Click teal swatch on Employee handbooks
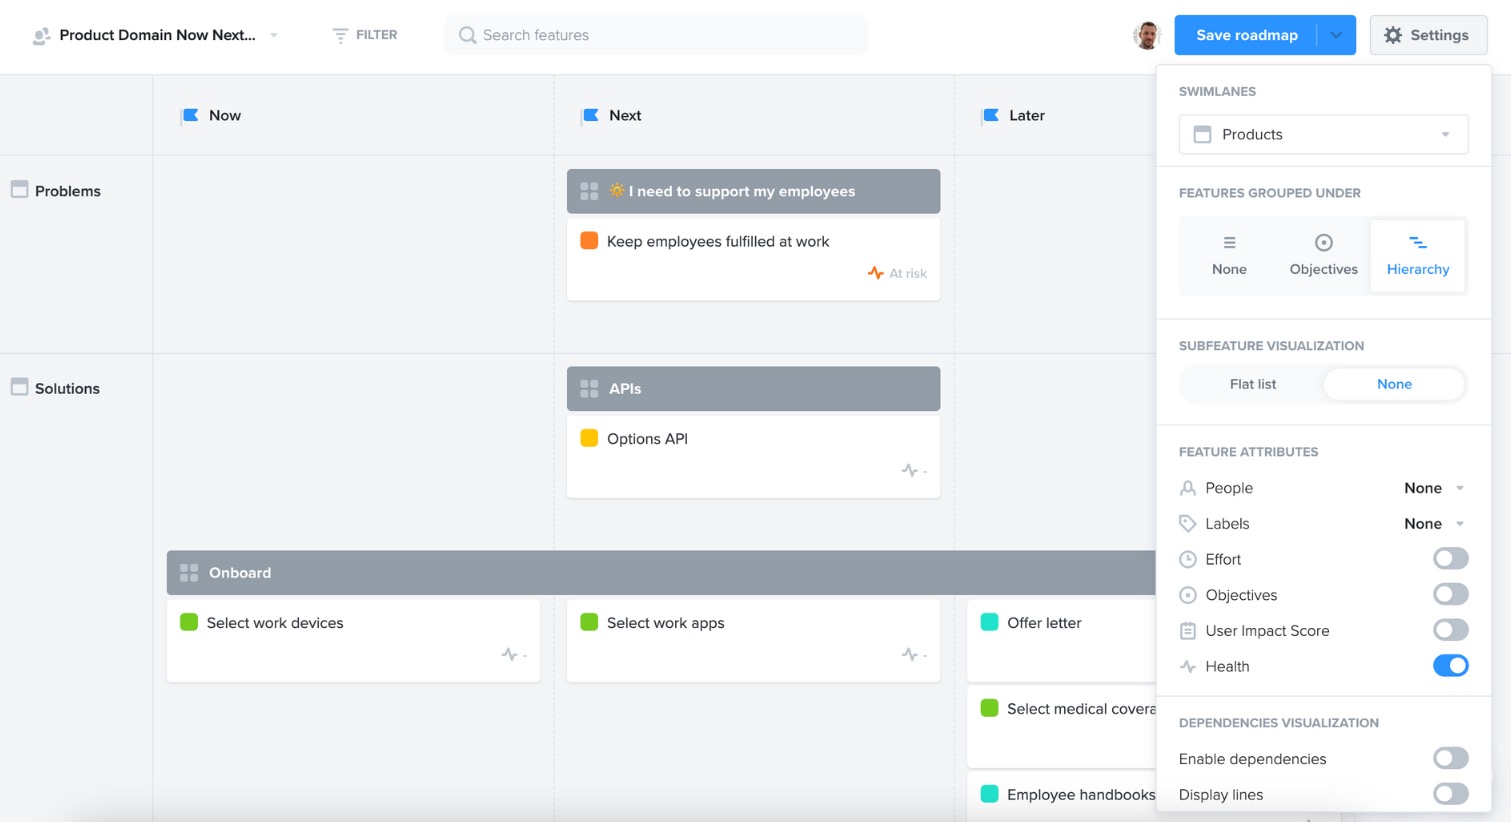Image resolution: width=1511 pixels, height=822 pixels. point(989,793)
